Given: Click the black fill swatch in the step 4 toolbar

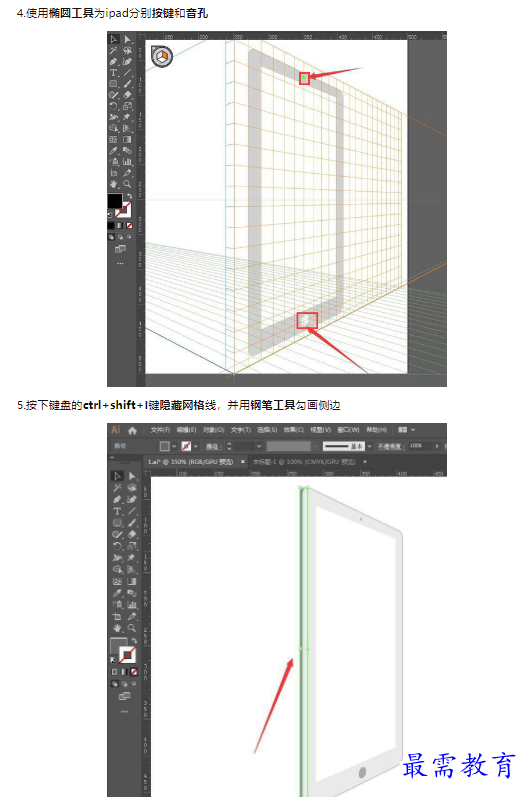Looking at the screenshot, I should (x=114, y=201).
